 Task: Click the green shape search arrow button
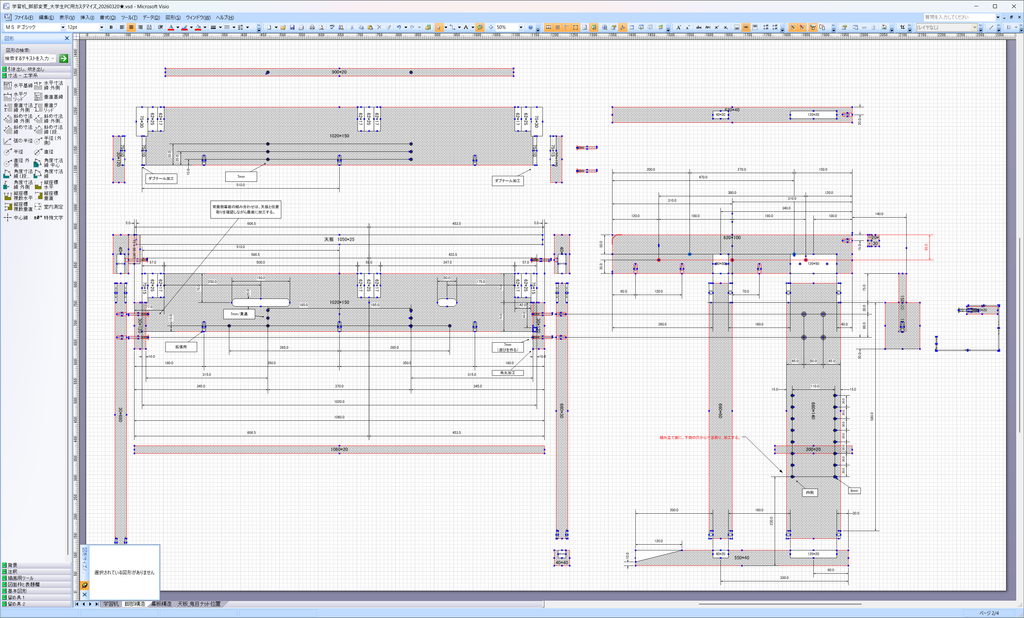tap(63, 58)
